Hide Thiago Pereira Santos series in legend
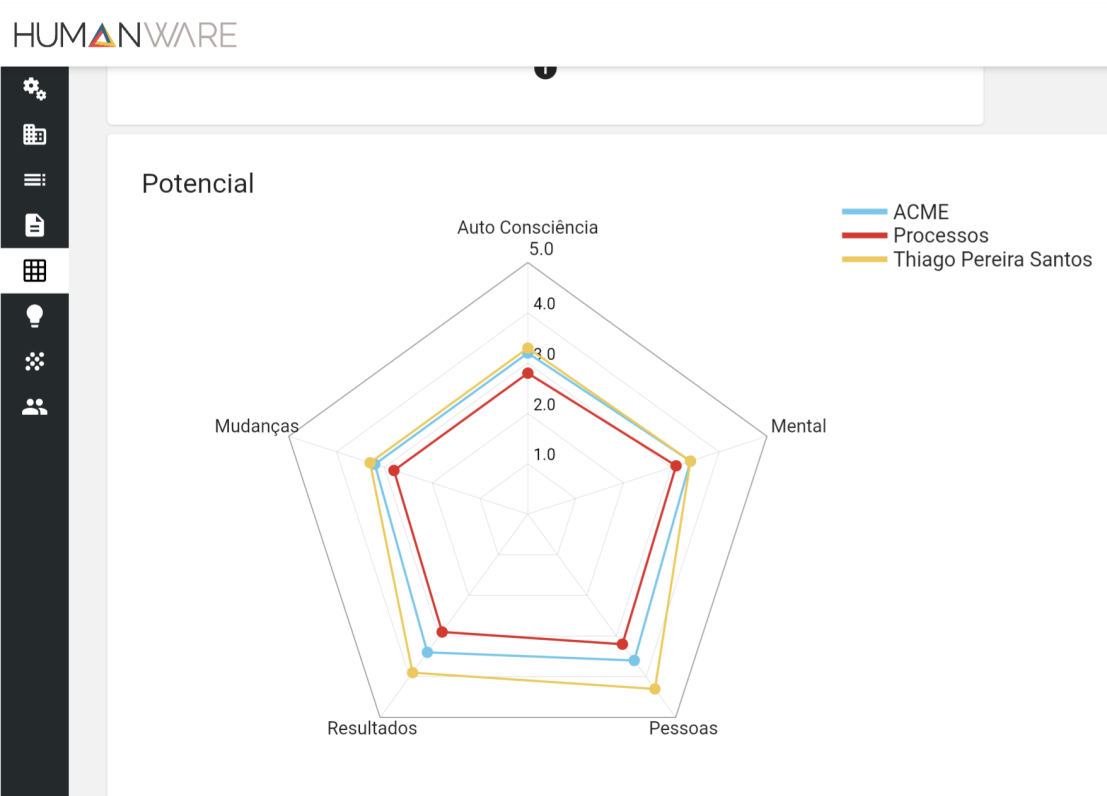 click(x=992, y=260)
